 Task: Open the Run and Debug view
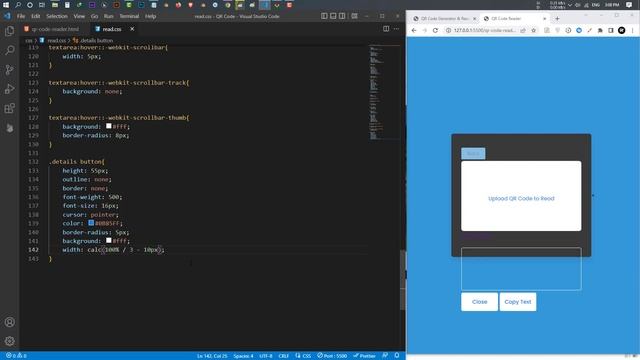coord(9,89)
